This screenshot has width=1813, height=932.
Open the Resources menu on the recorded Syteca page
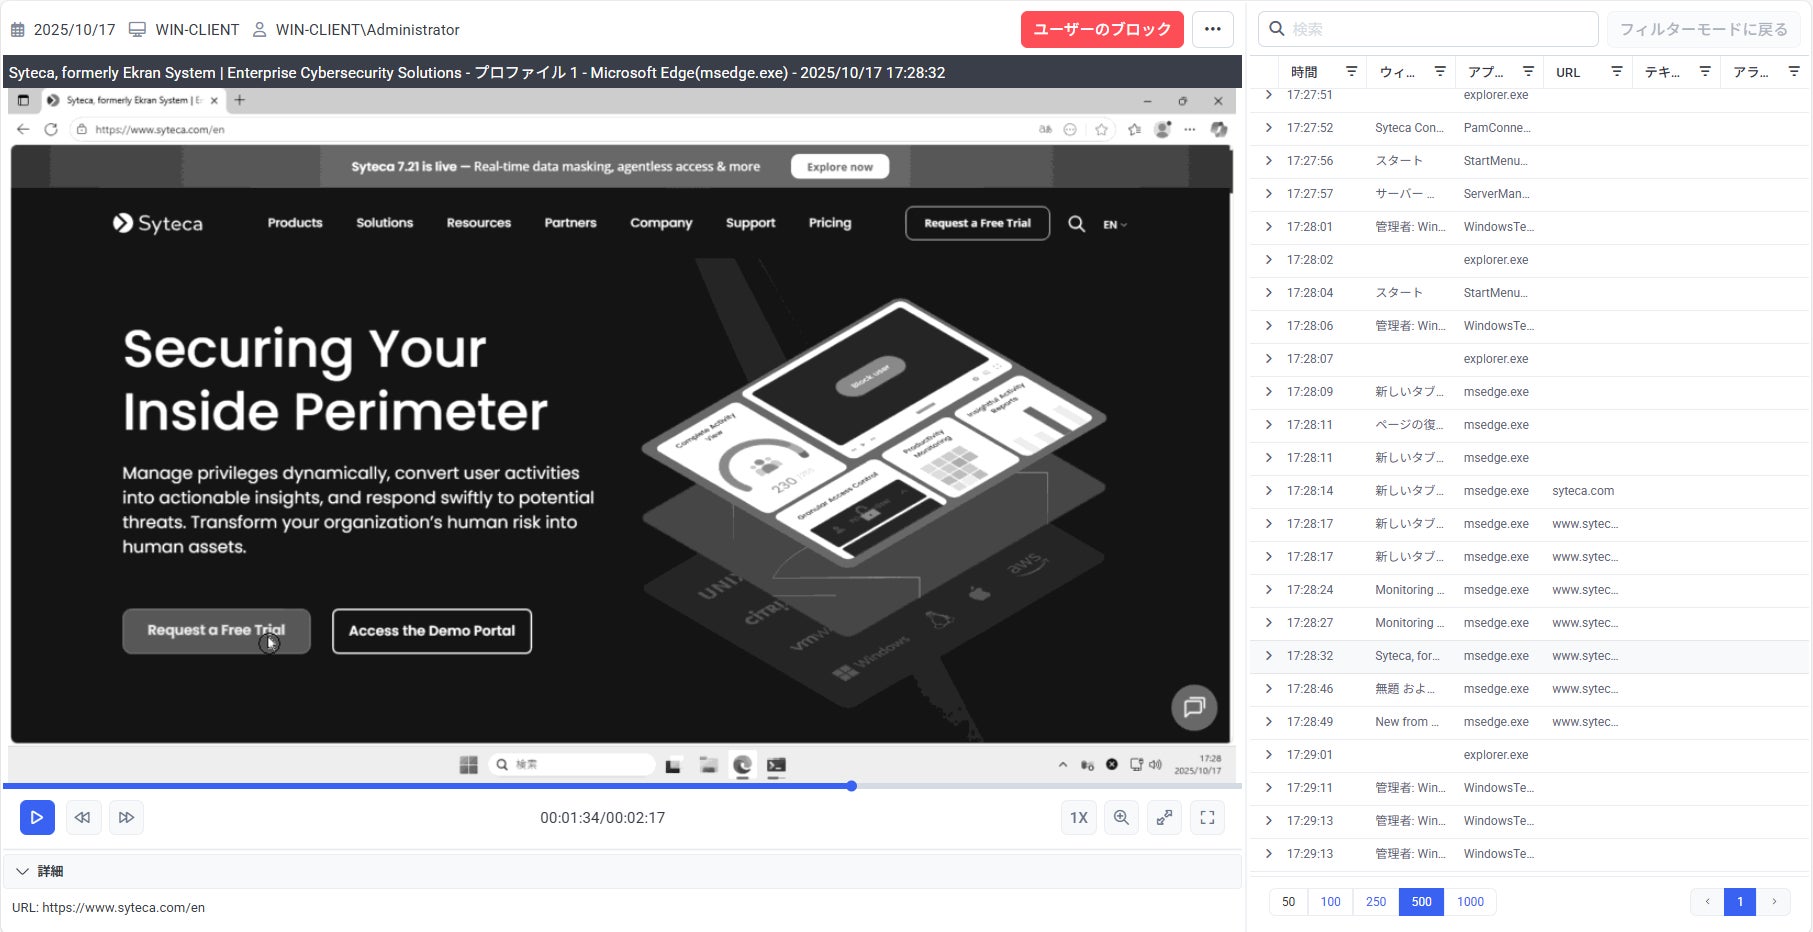pyautogui.click(x=479, y=223)
